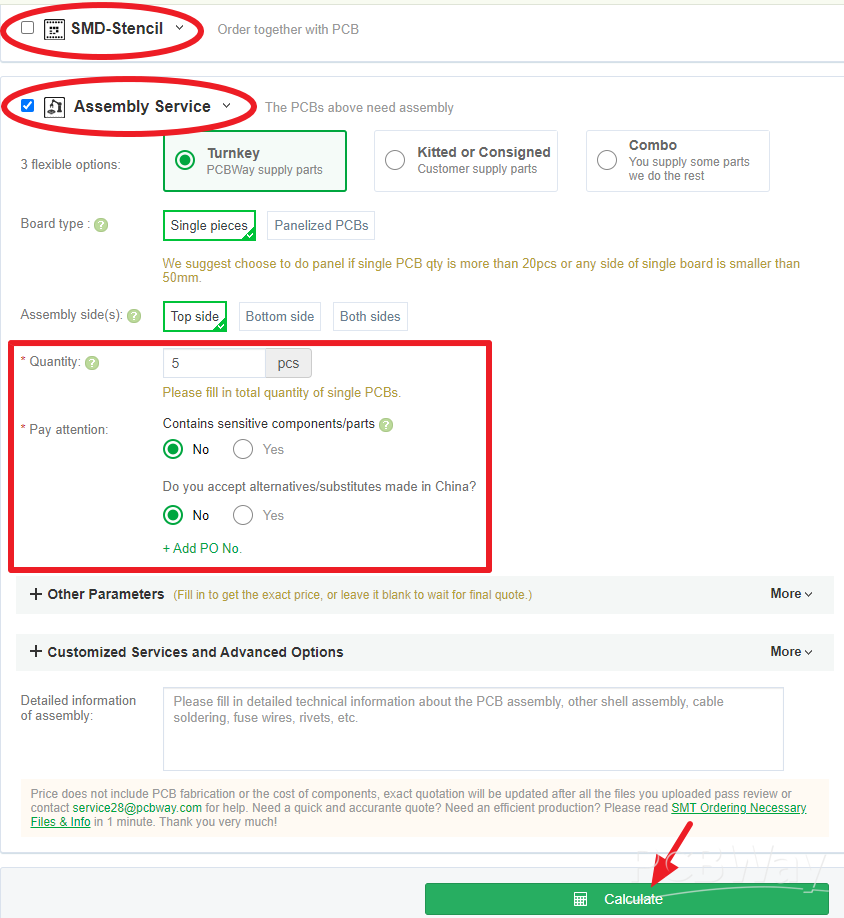
Task: Open SMT Ordering Necessary Files link
Action: [738, 808]
